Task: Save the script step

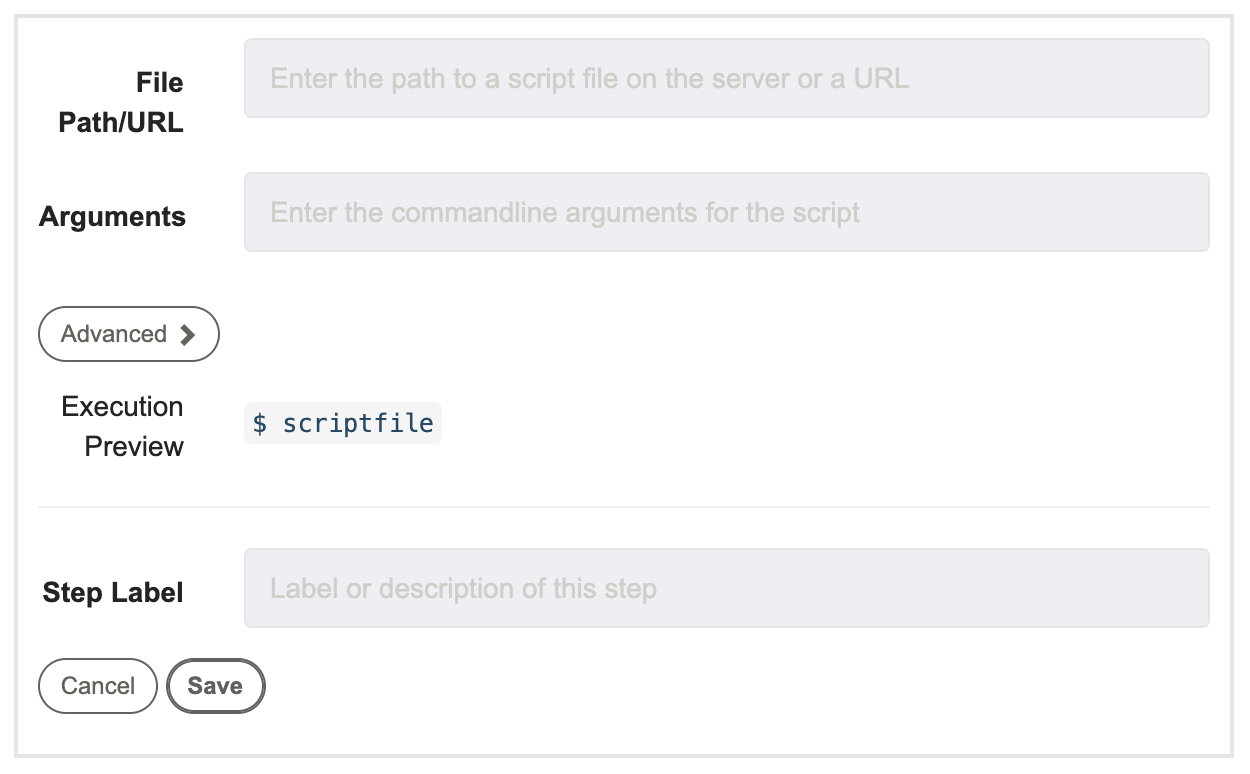Action: (x=215, y=686)
